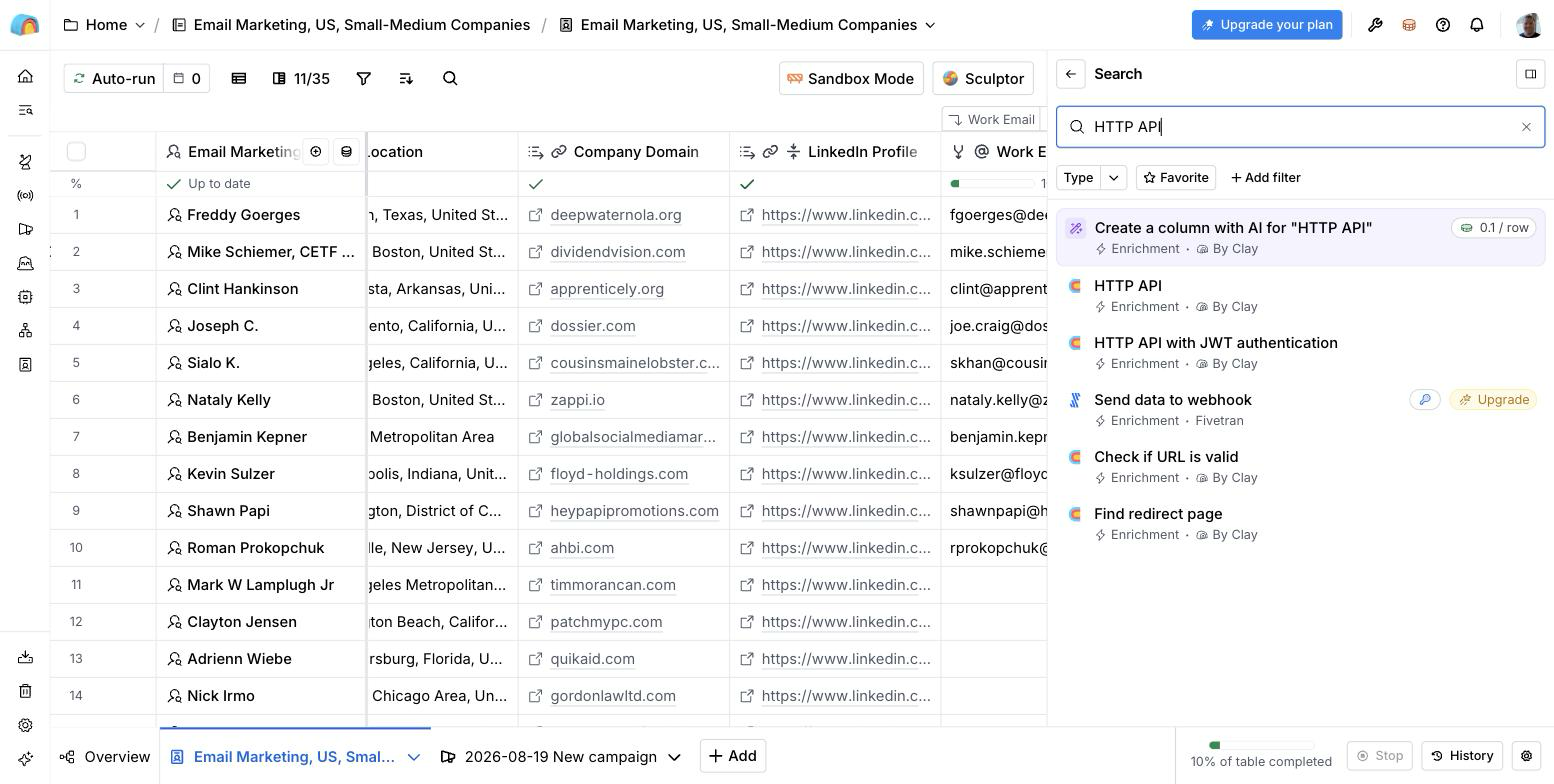Viewport: 1554px width, 784px height.
Task: Open the help question-mark icon
Action: (x=1443, y=25)
